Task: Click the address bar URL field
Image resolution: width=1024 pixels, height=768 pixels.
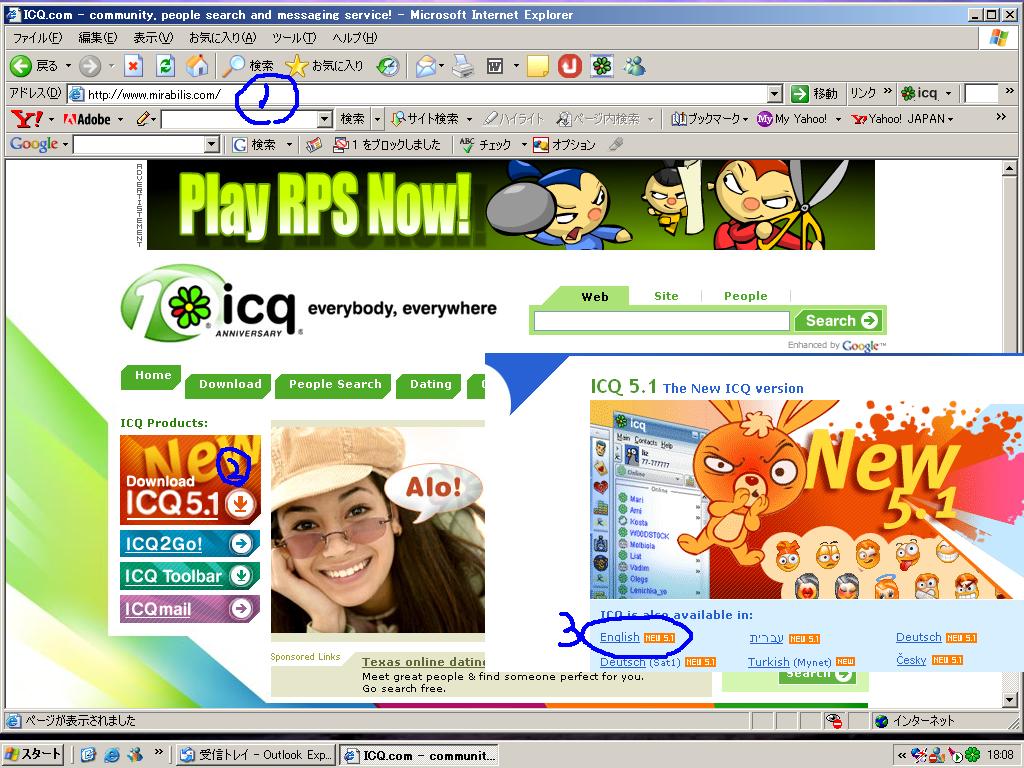Action: coord(418,94)
